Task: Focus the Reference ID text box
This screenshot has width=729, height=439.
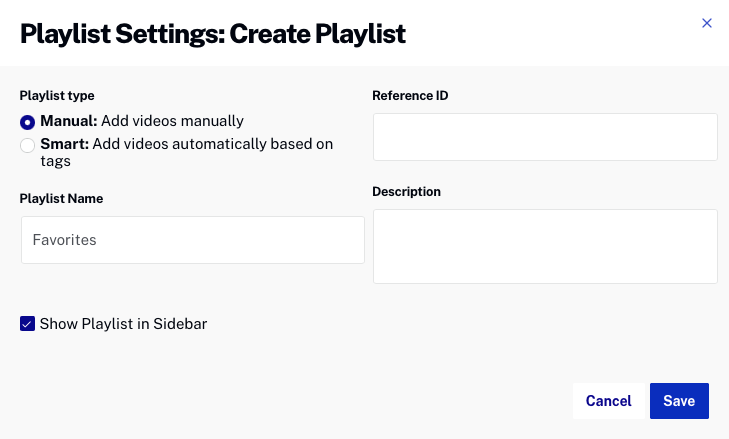Action: 545,137
